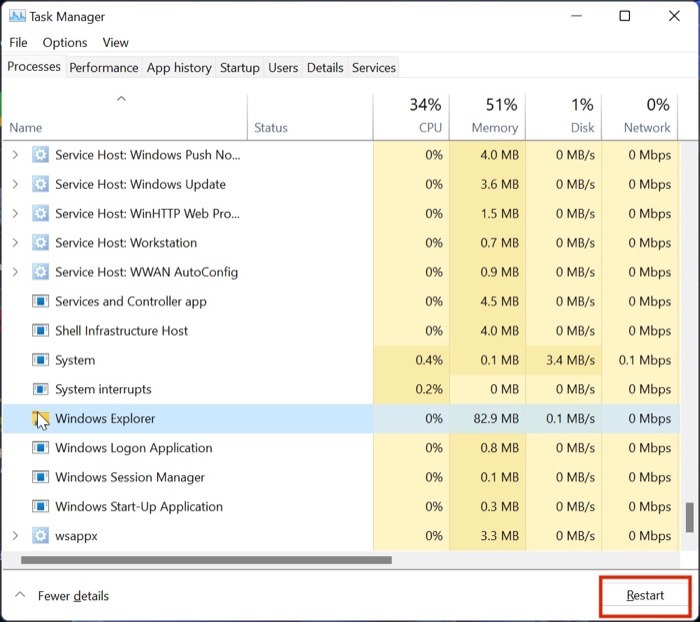Select the Windows Start-Up Application row name
This screenshot has height=622, width=700.
pos(139,506)
